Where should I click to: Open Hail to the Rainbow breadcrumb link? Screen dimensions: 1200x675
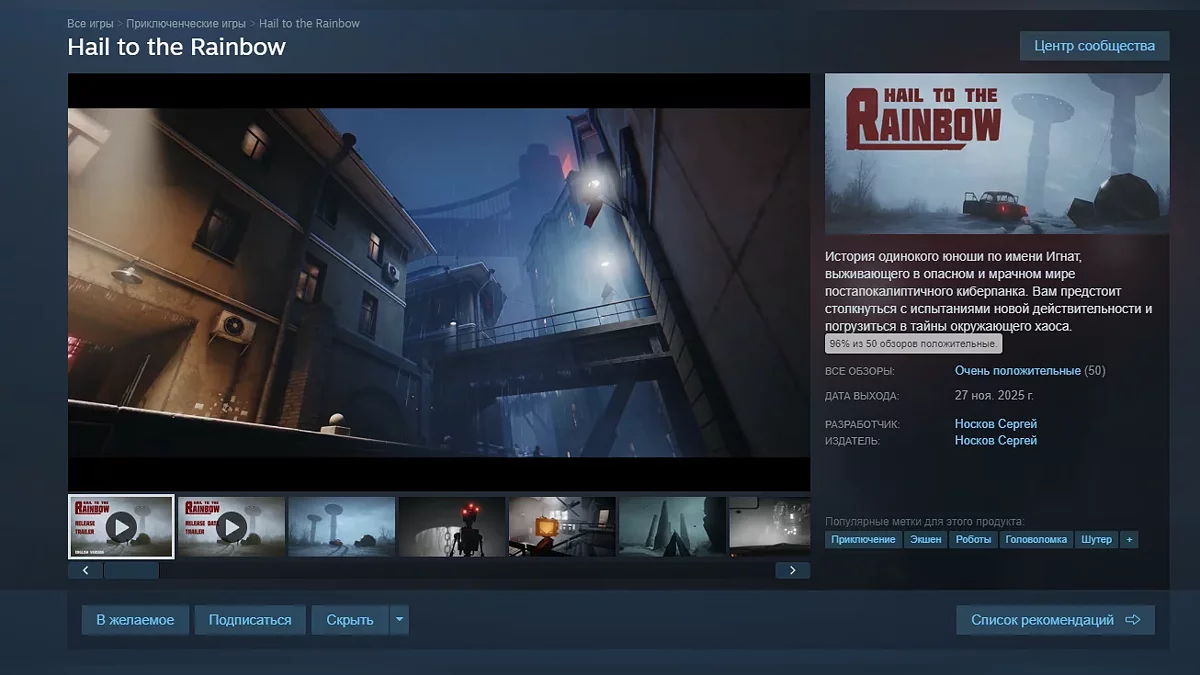(x=309, y=23)
